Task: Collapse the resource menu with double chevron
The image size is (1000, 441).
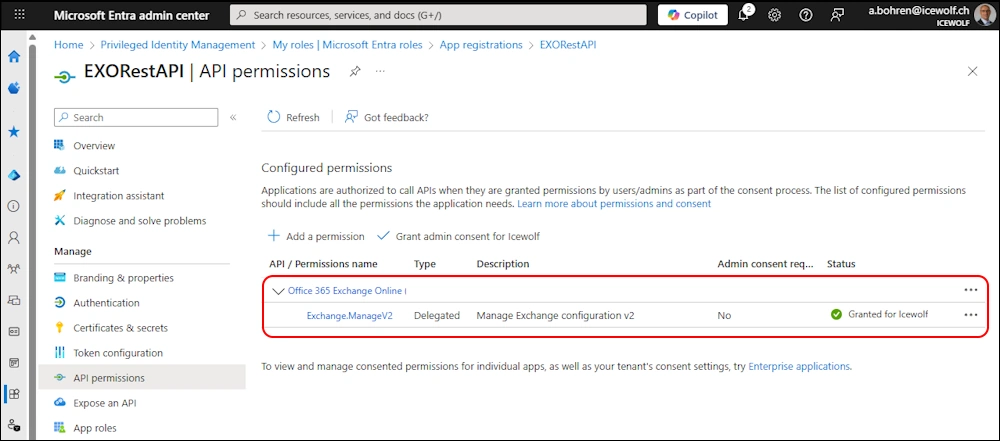Action: click(x=233, y=117)
